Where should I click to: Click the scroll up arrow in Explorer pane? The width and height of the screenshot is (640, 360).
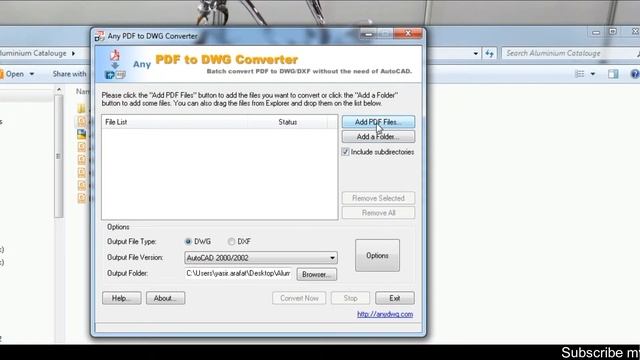[59, 89]
